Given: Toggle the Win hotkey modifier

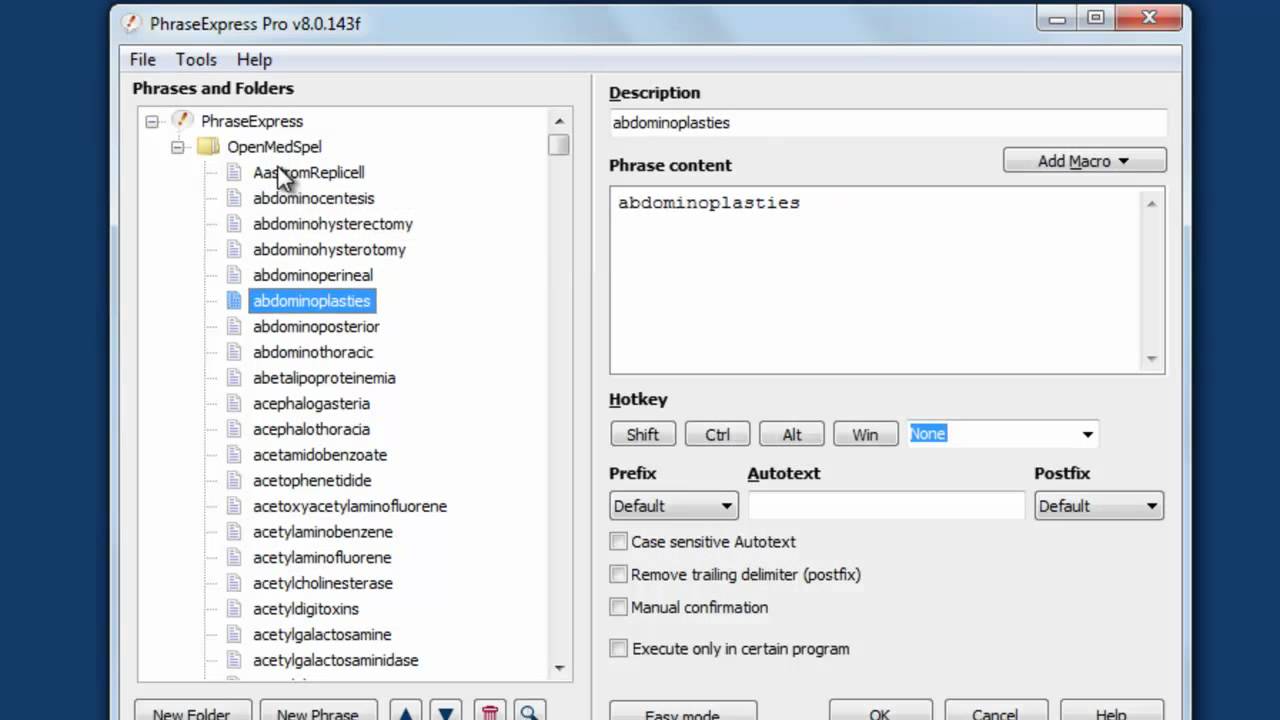Looking at the screenshot, I should 865,434.
